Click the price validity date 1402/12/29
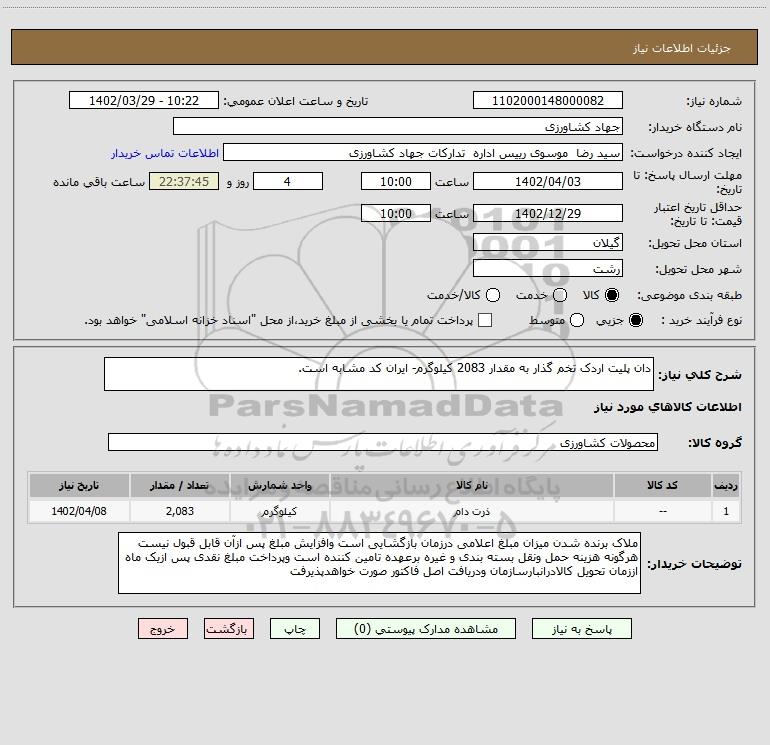 click(548, 214)
